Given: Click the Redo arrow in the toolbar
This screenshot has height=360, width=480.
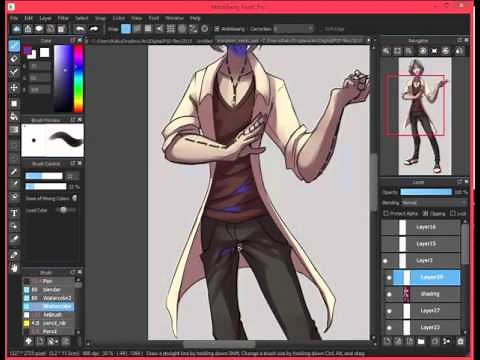Looking at the screenshot, I should (x=94, y=29).
